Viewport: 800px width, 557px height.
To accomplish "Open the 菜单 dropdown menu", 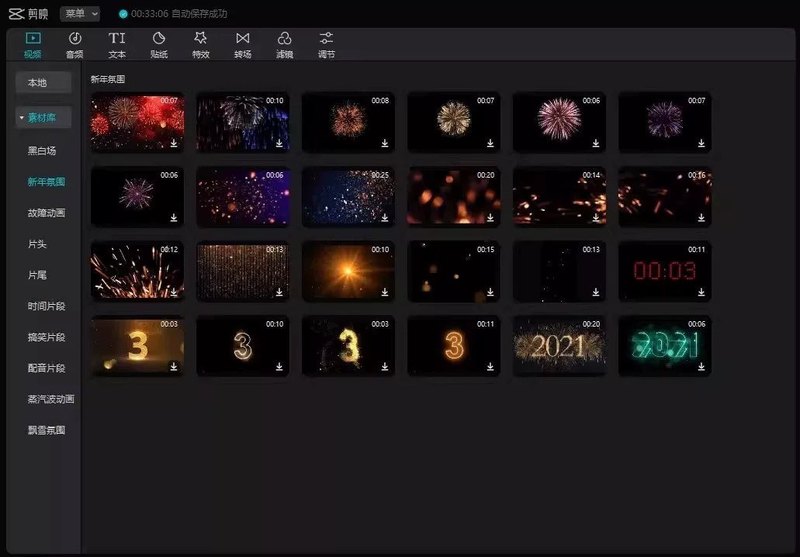I will pyautogui.click(x=80, y=14).
